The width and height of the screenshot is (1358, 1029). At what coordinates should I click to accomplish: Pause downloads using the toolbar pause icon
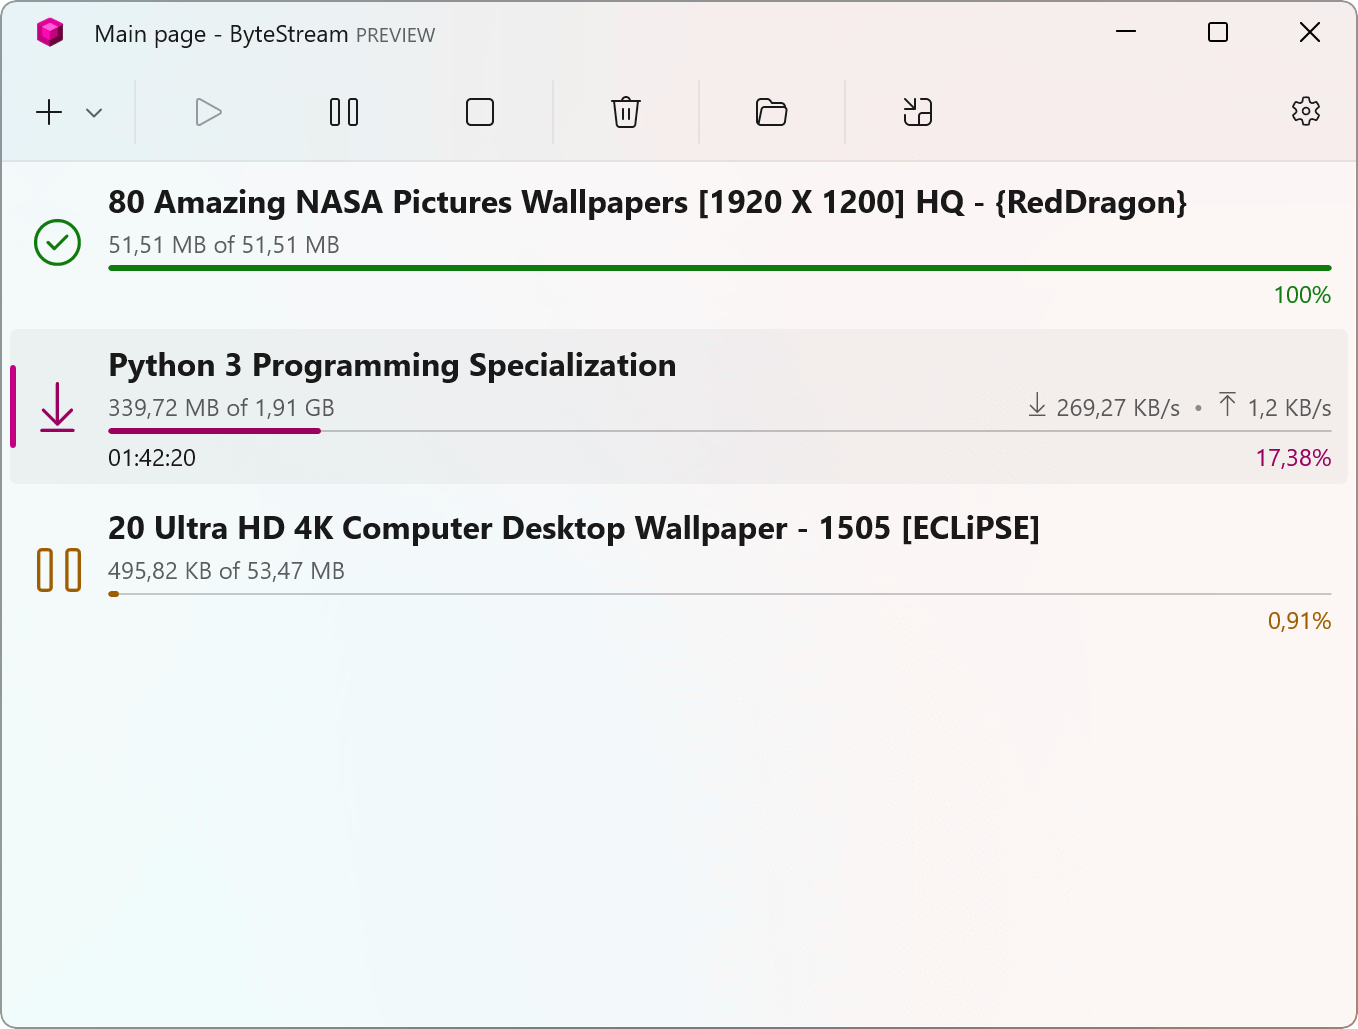pos(343,112)
